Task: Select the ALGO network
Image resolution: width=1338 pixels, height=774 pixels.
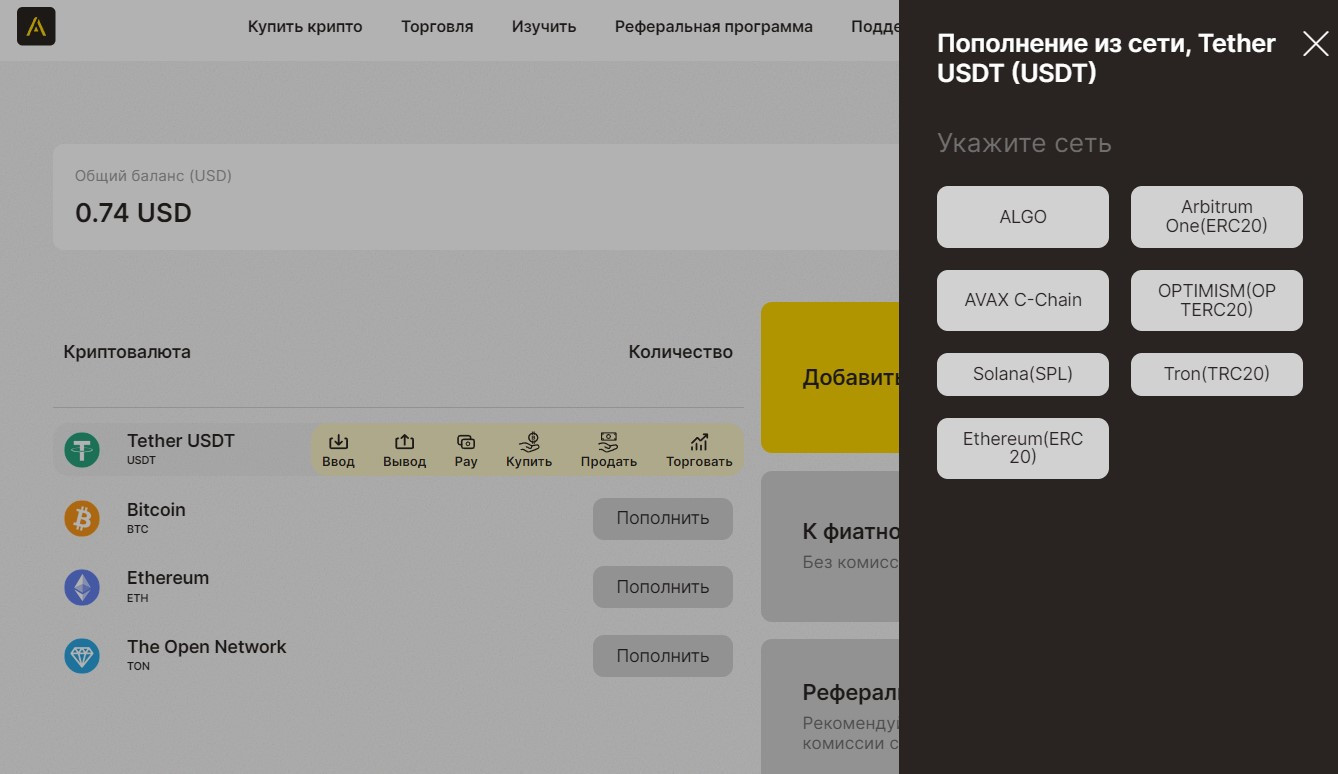Action: coord(1022,217)
